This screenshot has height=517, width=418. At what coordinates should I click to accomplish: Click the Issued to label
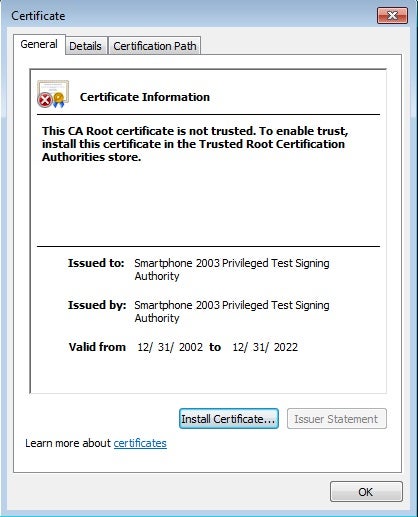(x=96, y=263)
